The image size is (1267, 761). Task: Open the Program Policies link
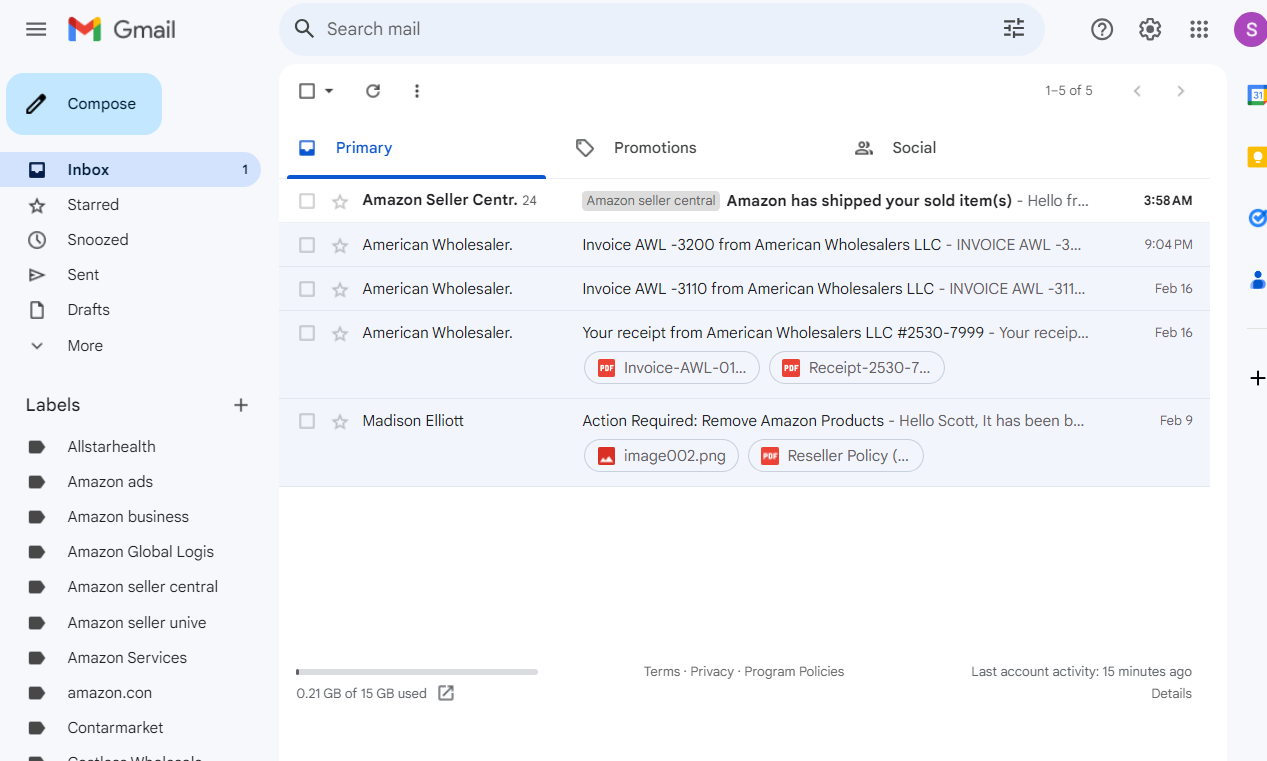pos(794,672)
